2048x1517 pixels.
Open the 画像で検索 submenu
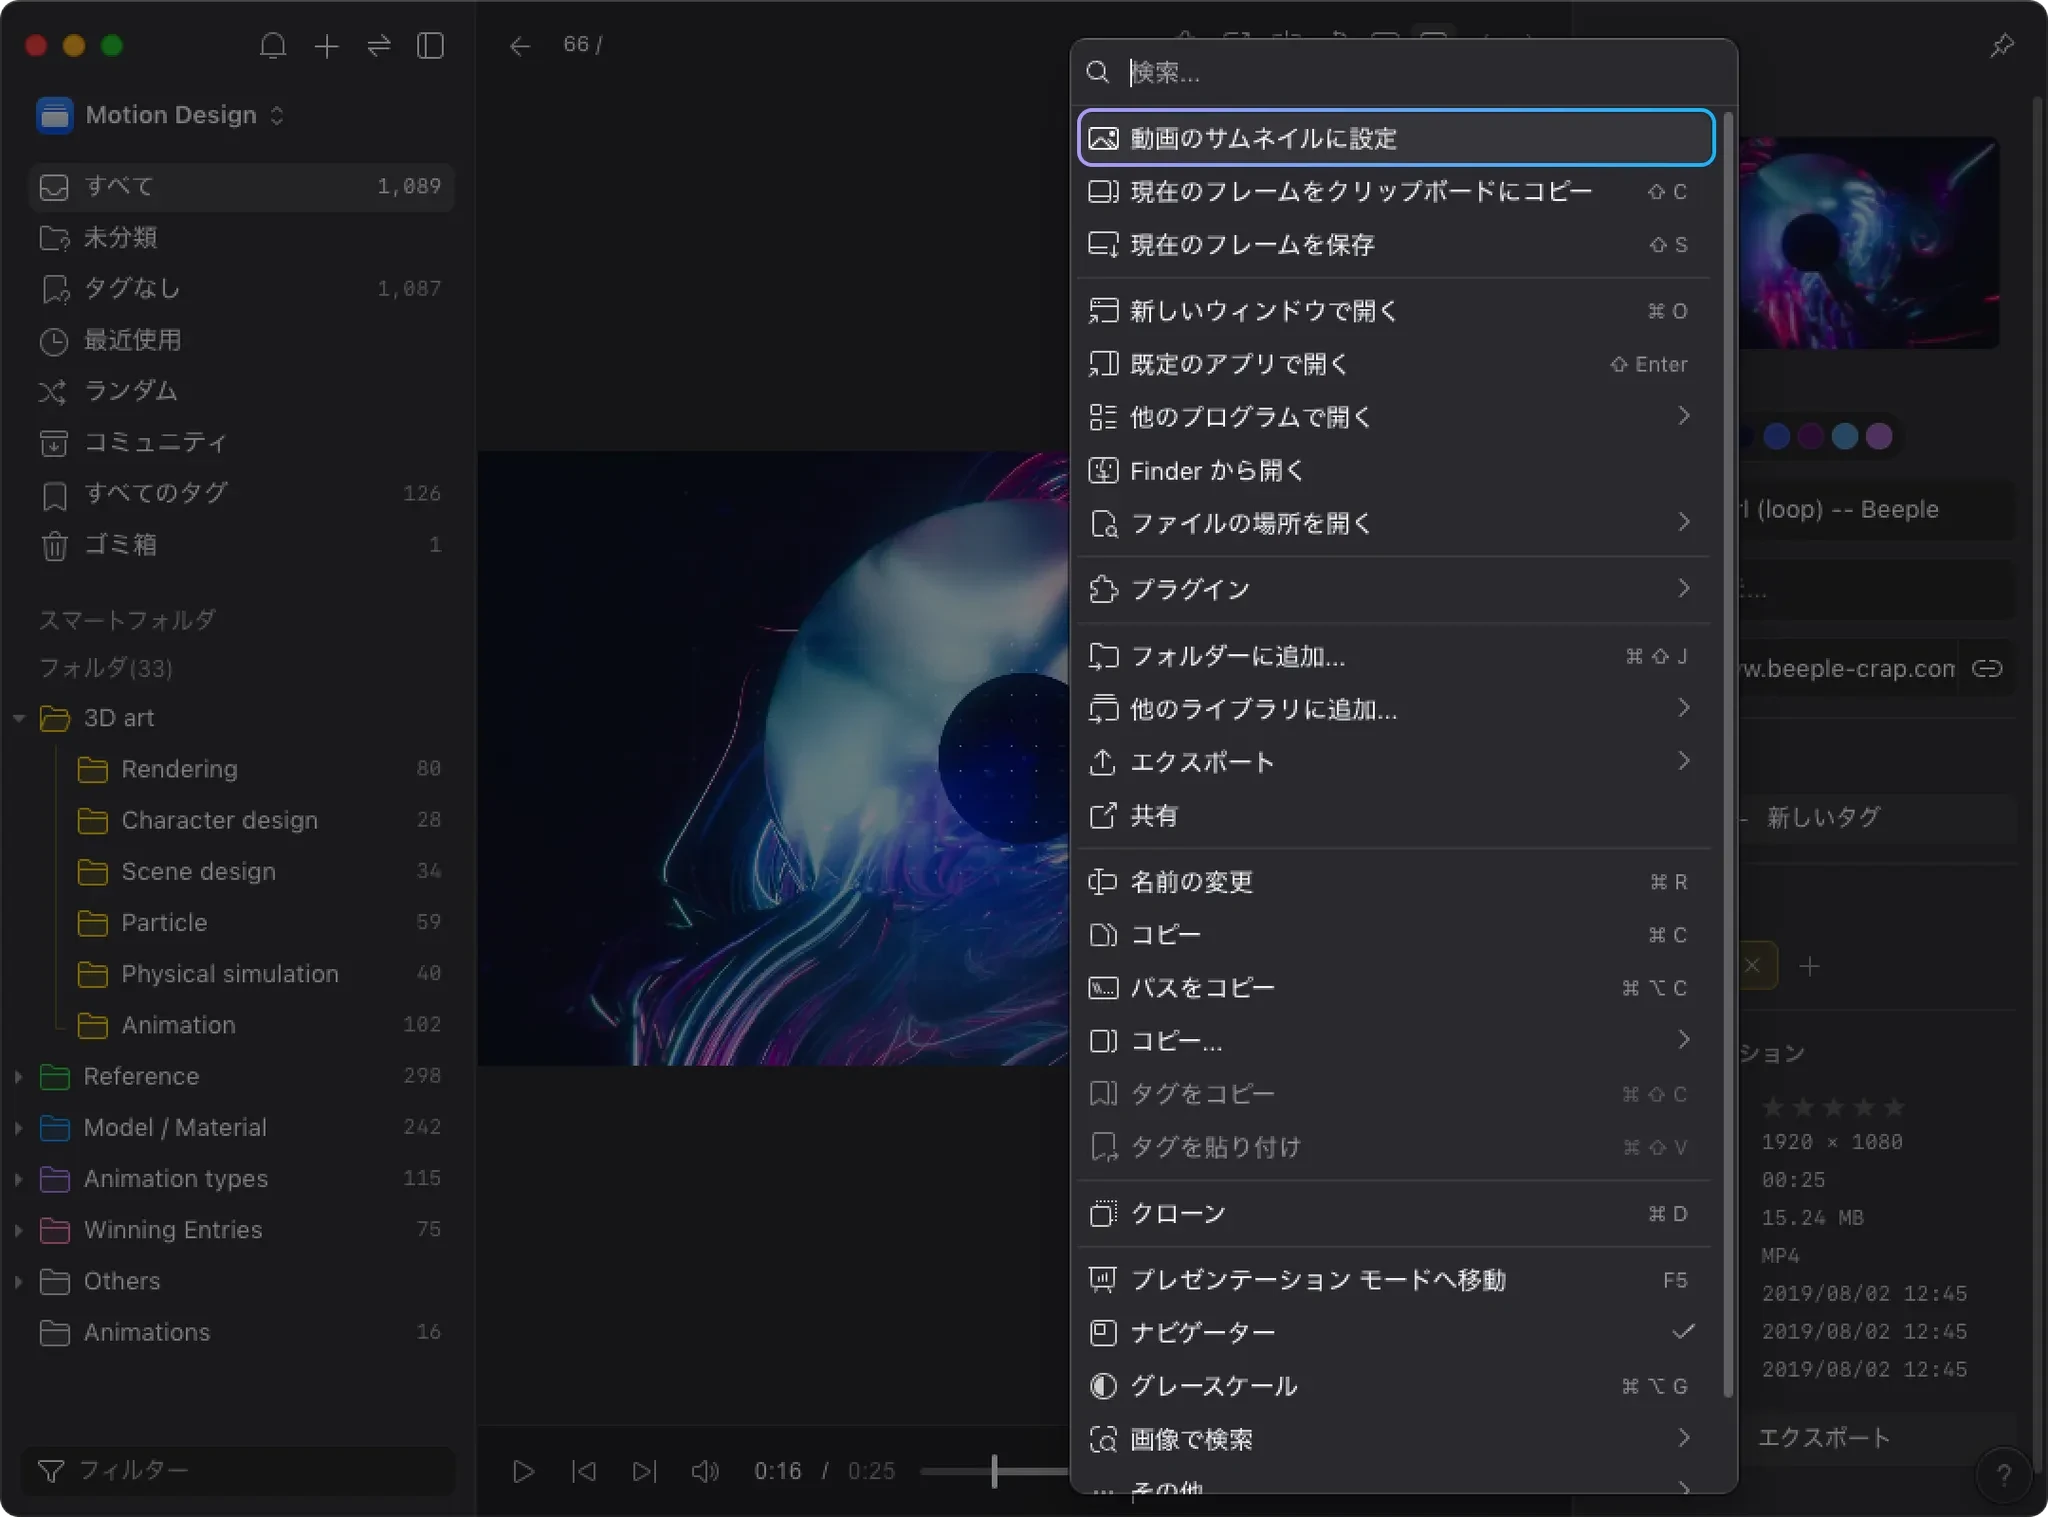tap(1396, 1440)
